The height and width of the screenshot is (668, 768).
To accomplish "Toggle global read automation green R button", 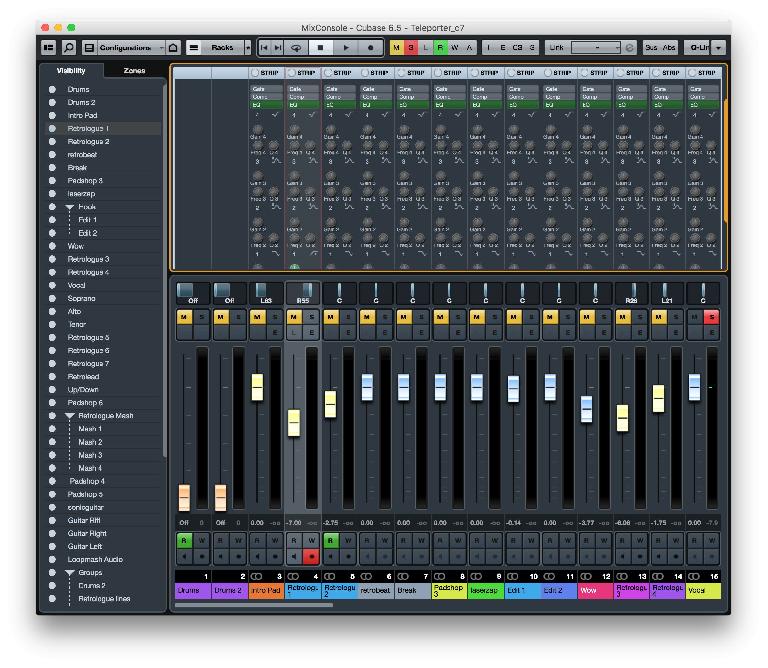I will tap(440, 48).
